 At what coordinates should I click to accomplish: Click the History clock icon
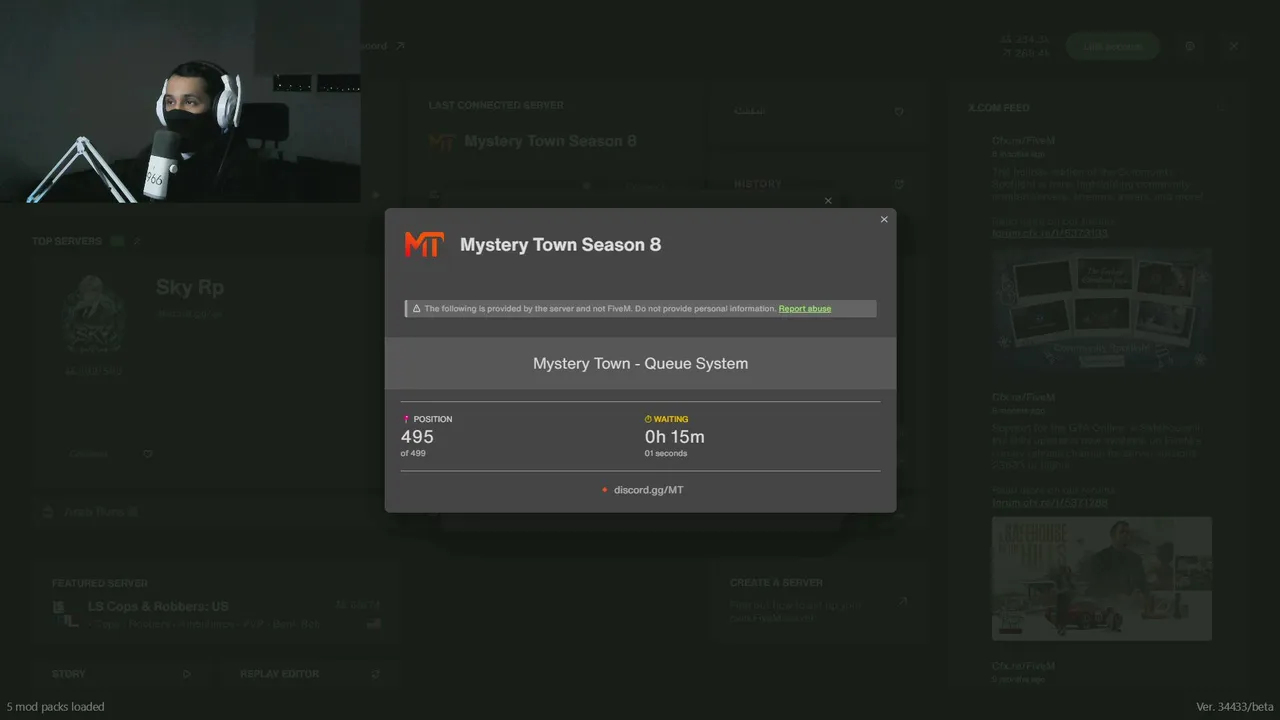click(x=899, y=184)
